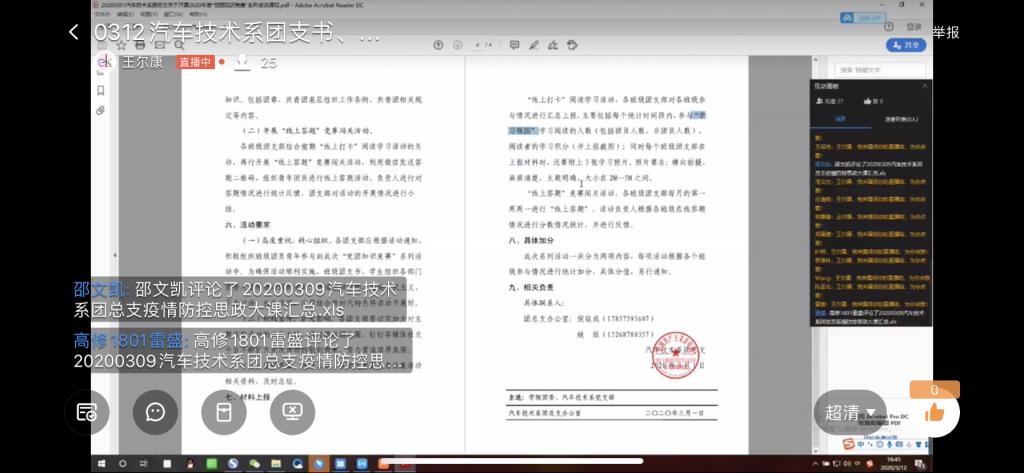Image resolution: width=1024 pixels, height=473 pixels.
Task: Open the notes clipboard icon
Action: click(224, 411)
